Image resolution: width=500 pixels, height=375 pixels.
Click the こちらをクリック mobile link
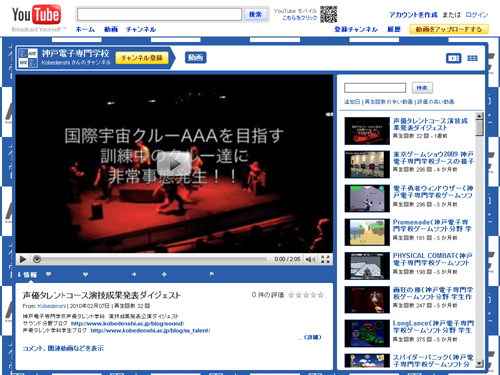click(x=299, y=18)
